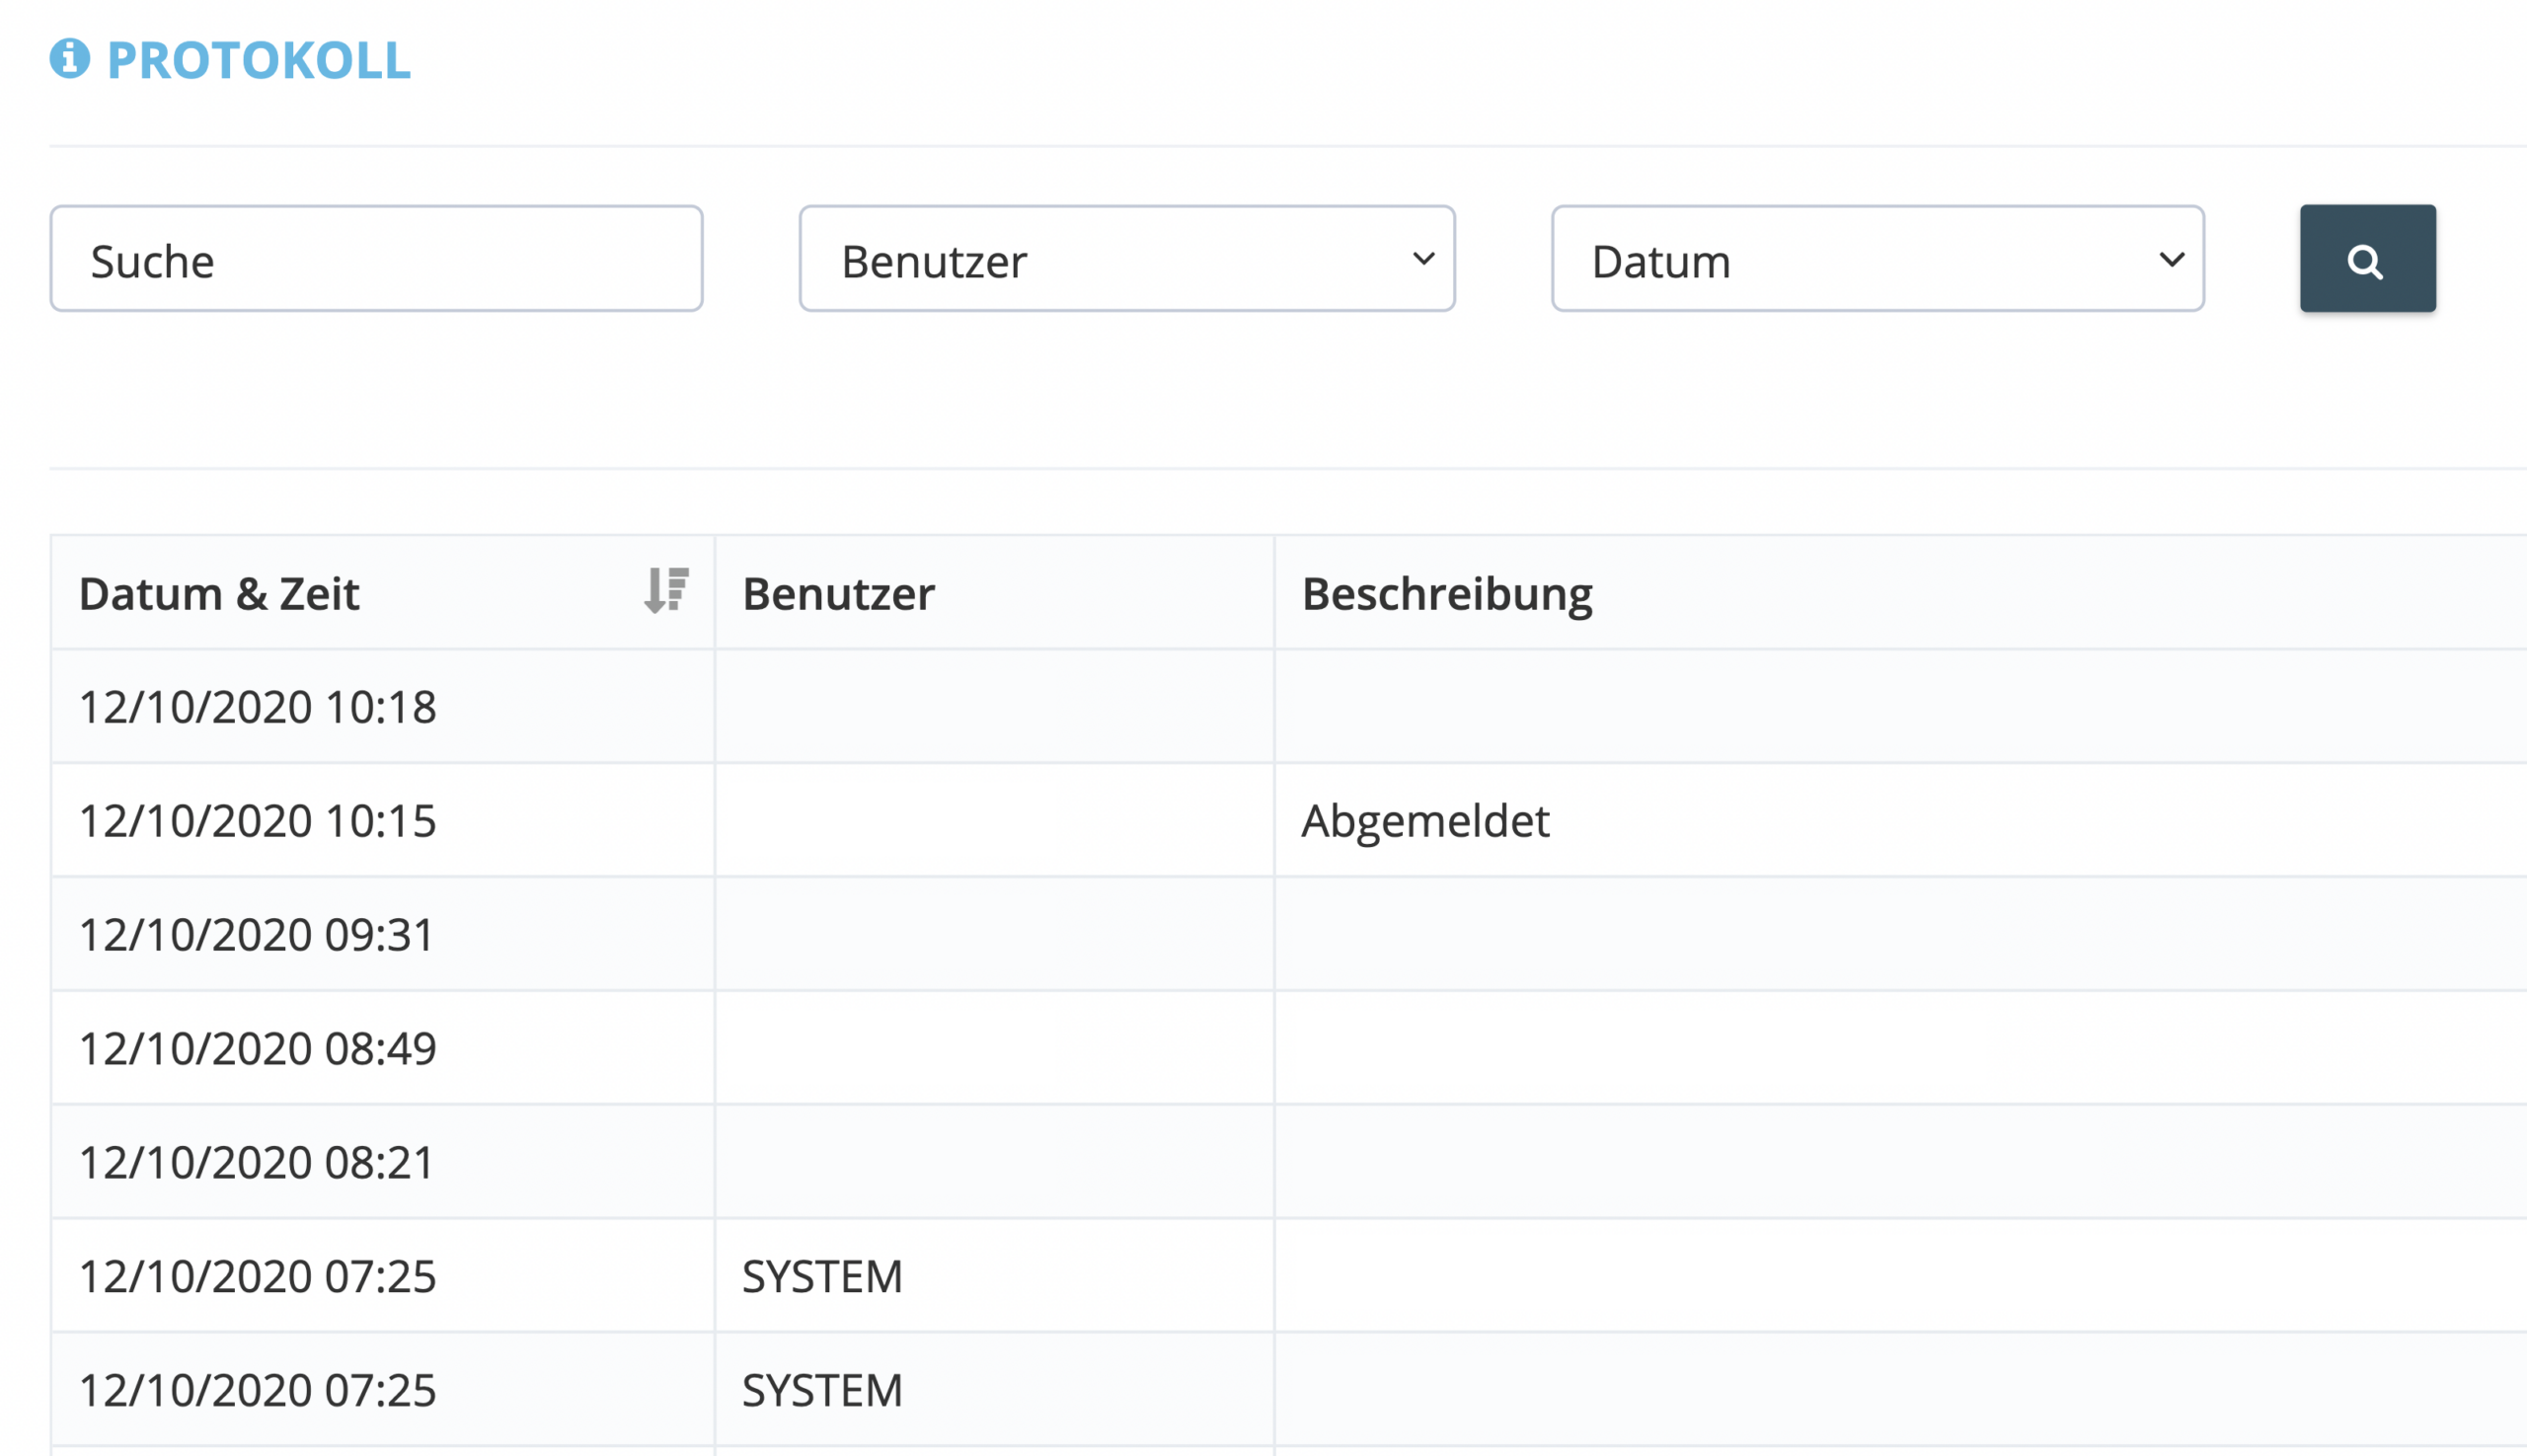Click the PROTOKOLL page heading
The width and height of the screenshot is (2527, 1456).
(258, 60)
